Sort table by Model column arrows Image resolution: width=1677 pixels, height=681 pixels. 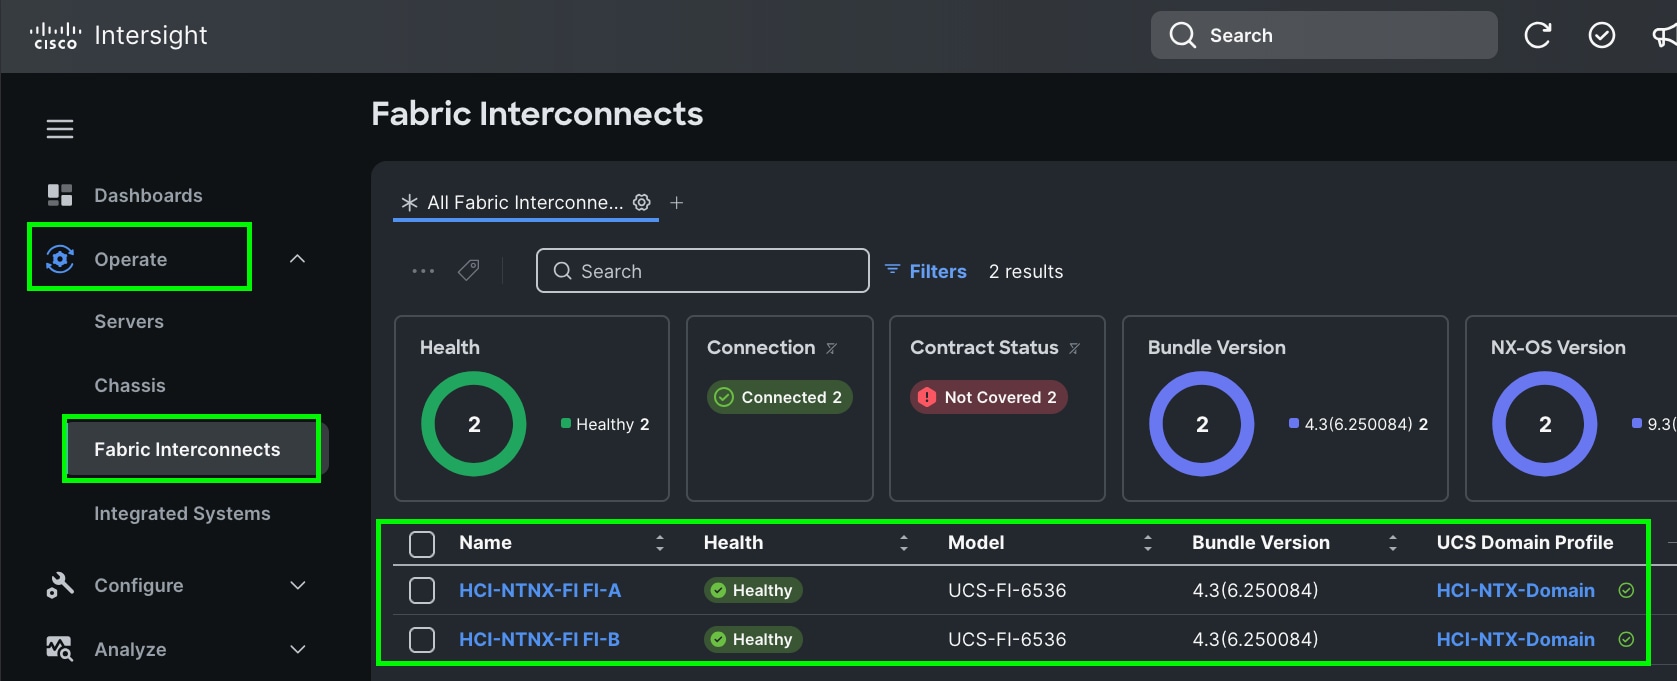(1148, 543)
